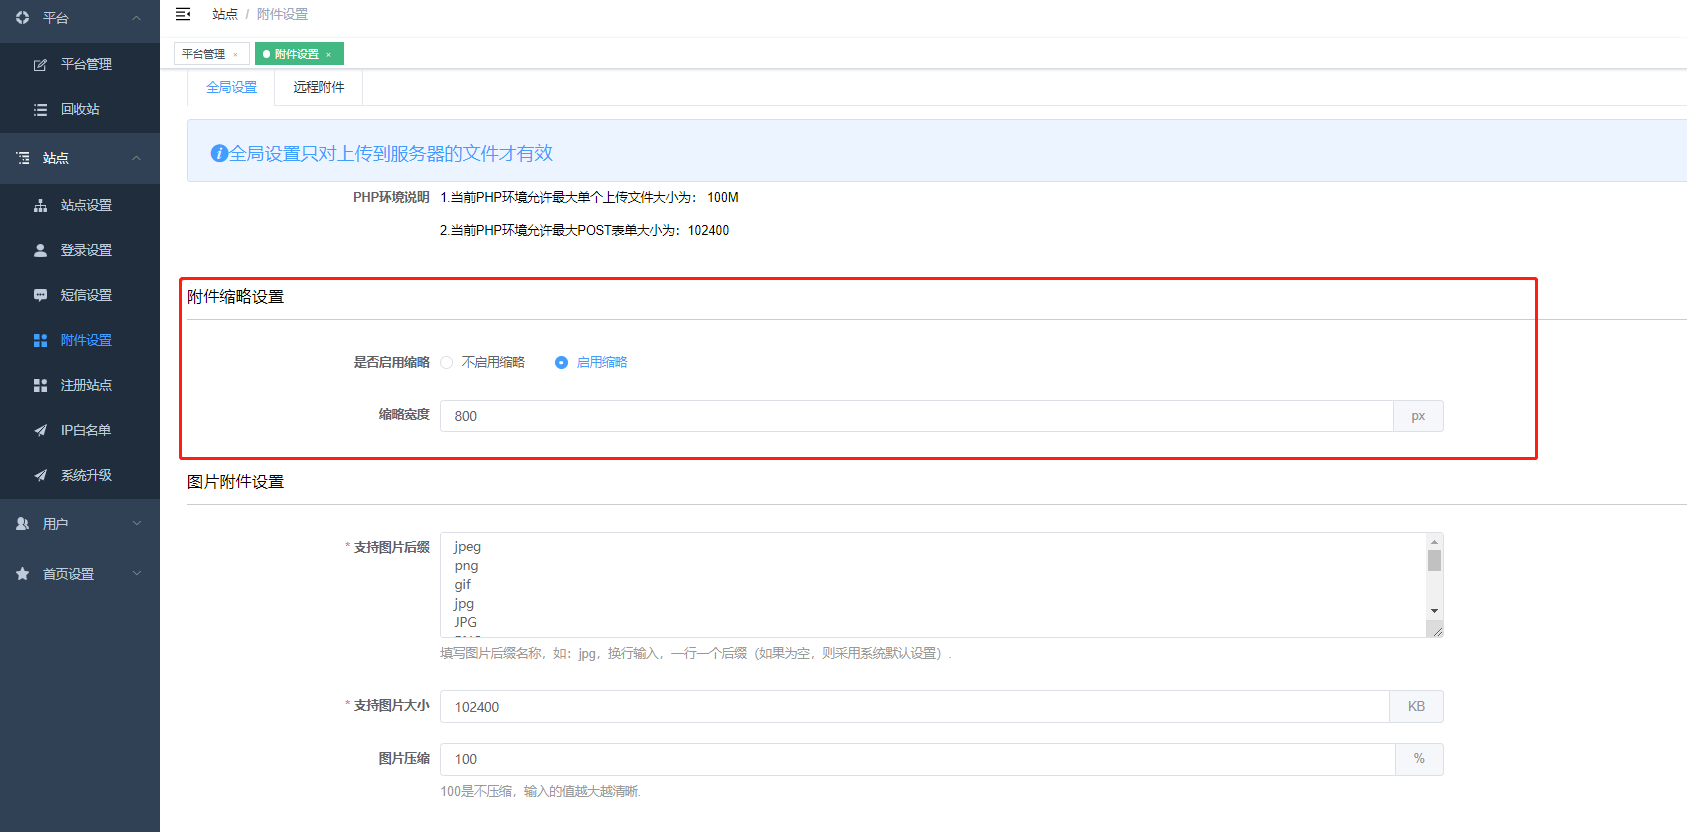Click the 平台管理 edit icon in sidebar
The image size is (1687, 832).
40,65
